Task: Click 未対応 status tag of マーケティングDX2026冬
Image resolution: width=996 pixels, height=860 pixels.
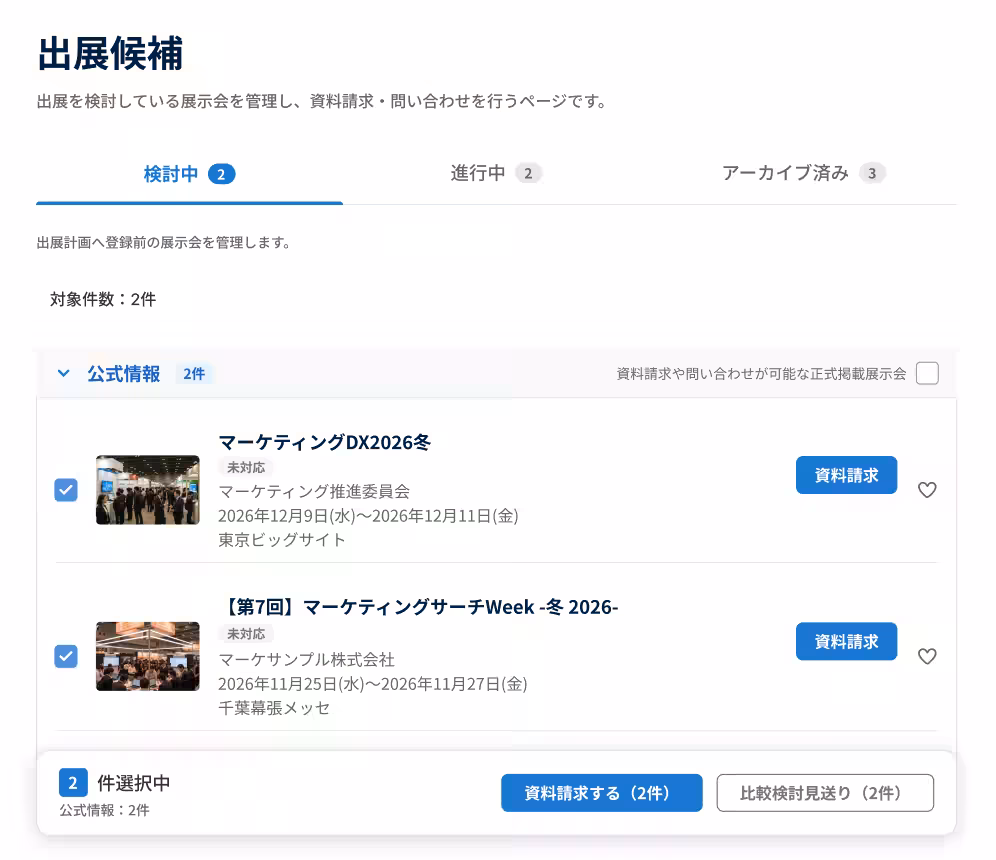Action: [246, 467]
